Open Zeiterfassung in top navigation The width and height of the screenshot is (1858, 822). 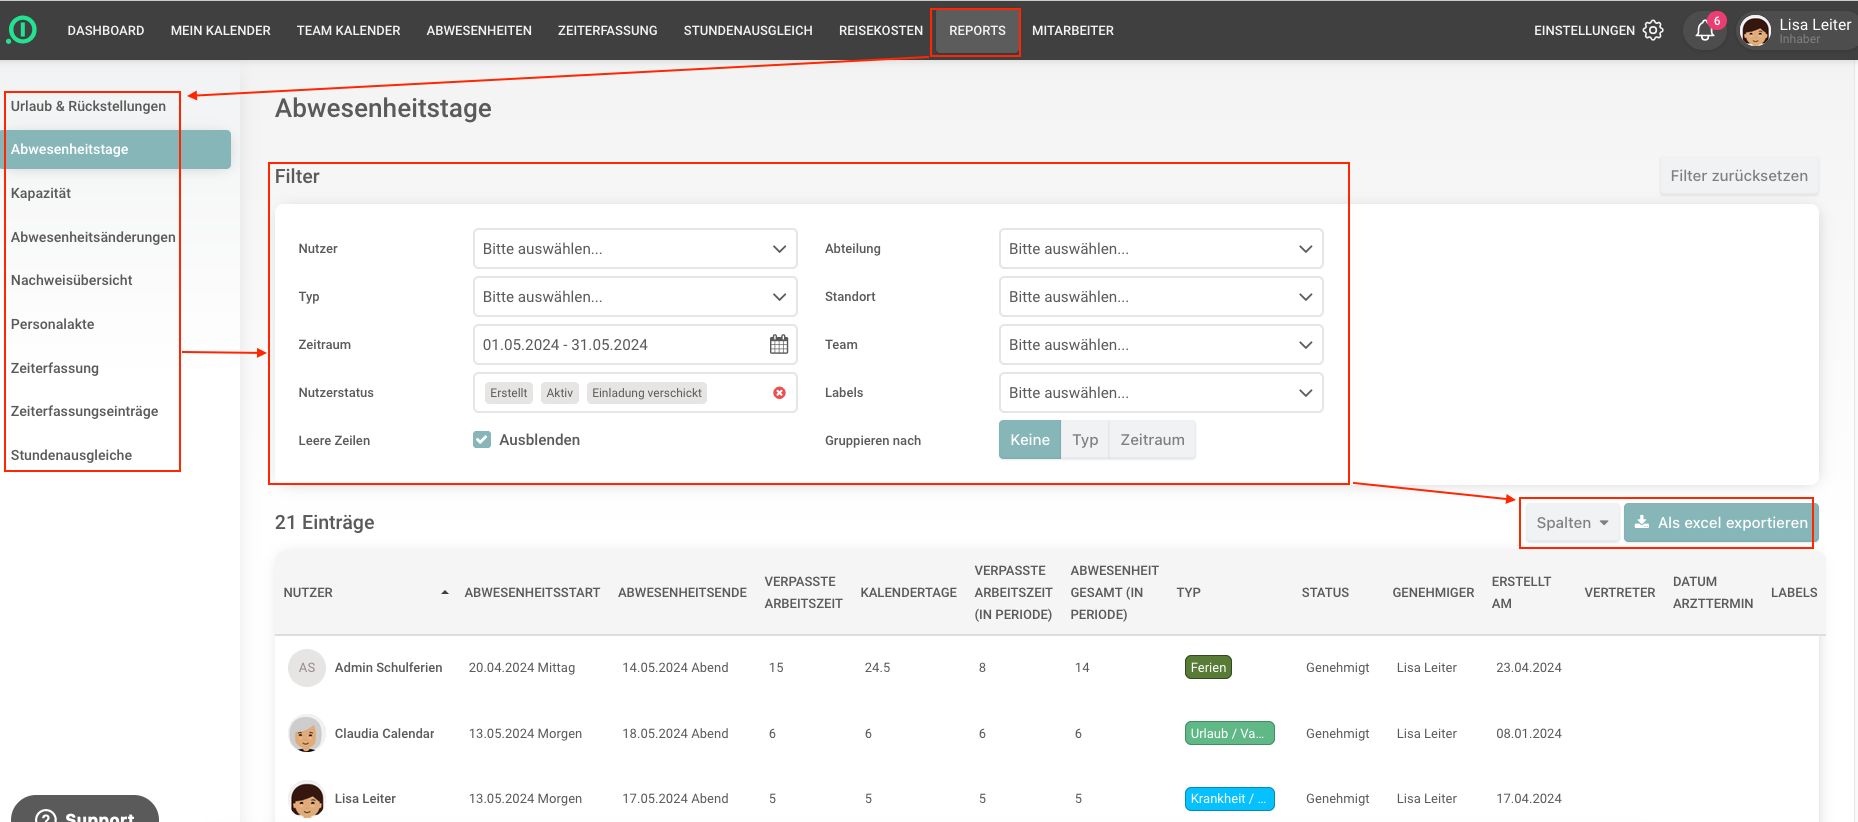pyautogui.click(x=608, y=31)
